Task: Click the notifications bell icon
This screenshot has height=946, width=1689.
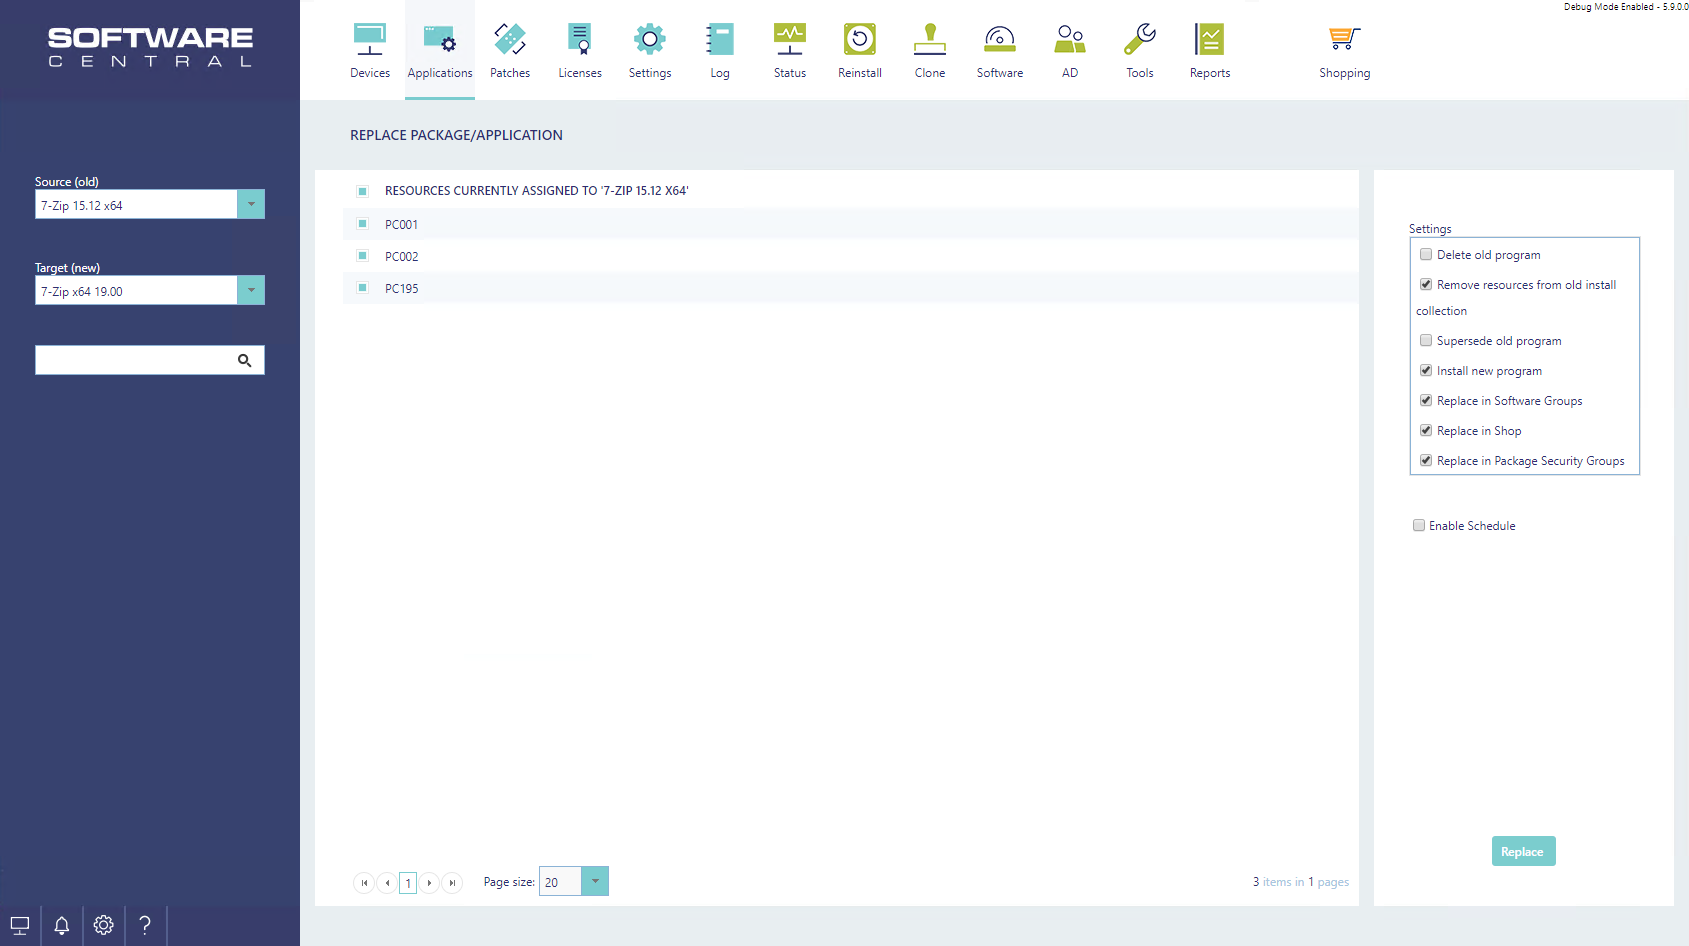Action: pos(62,925)
